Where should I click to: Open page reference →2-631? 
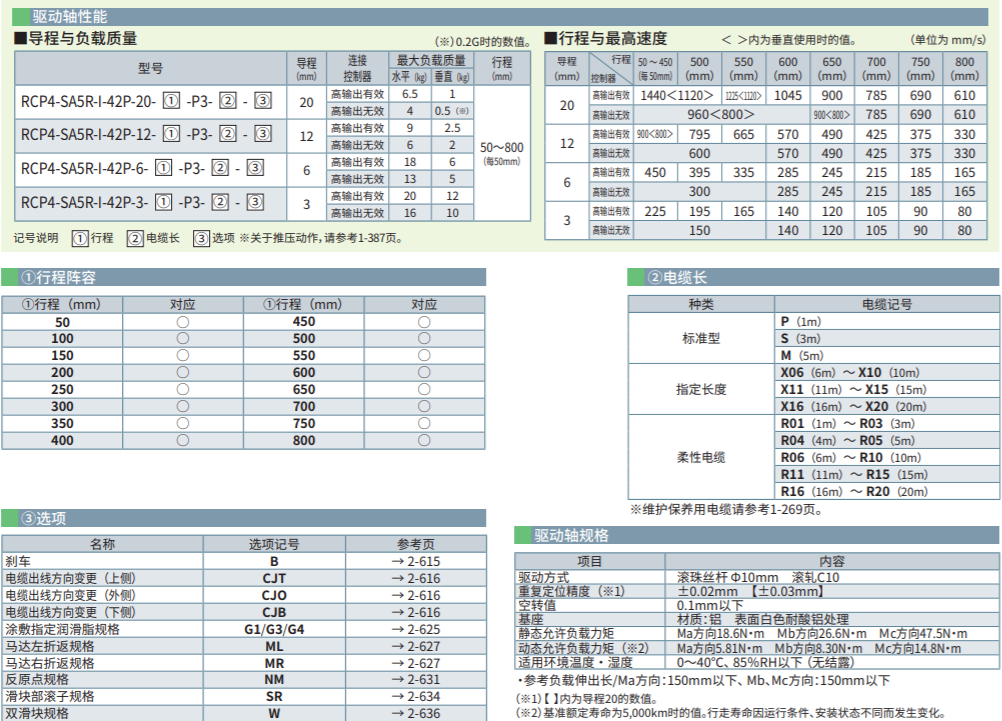[x=416, y=679]
